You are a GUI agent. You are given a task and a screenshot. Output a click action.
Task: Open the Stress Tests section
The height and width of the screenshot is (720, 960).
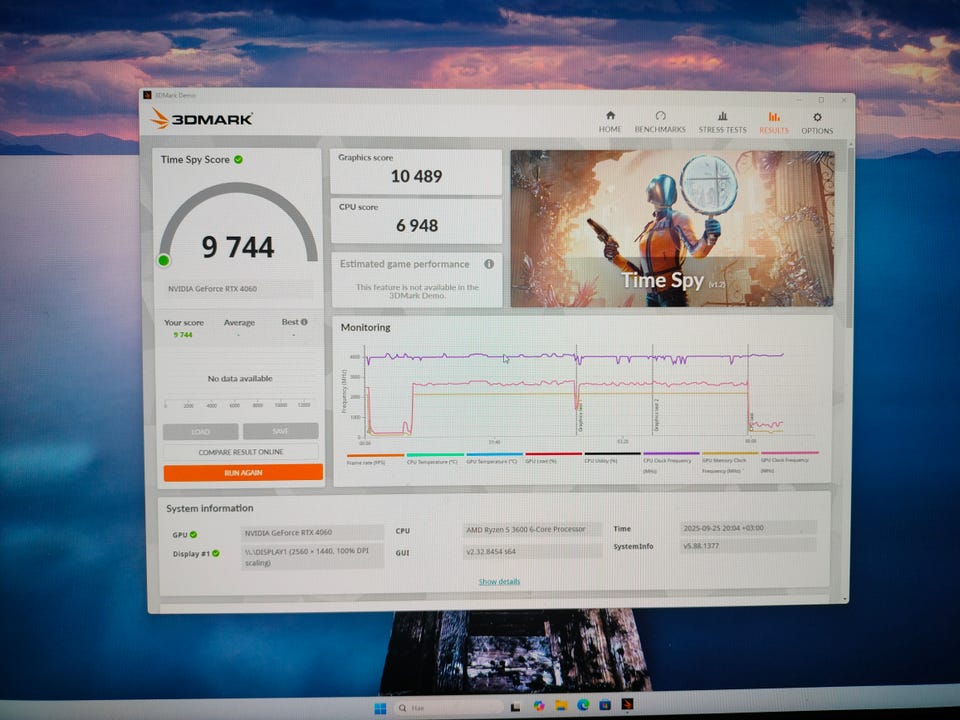[x=722, y=122]
